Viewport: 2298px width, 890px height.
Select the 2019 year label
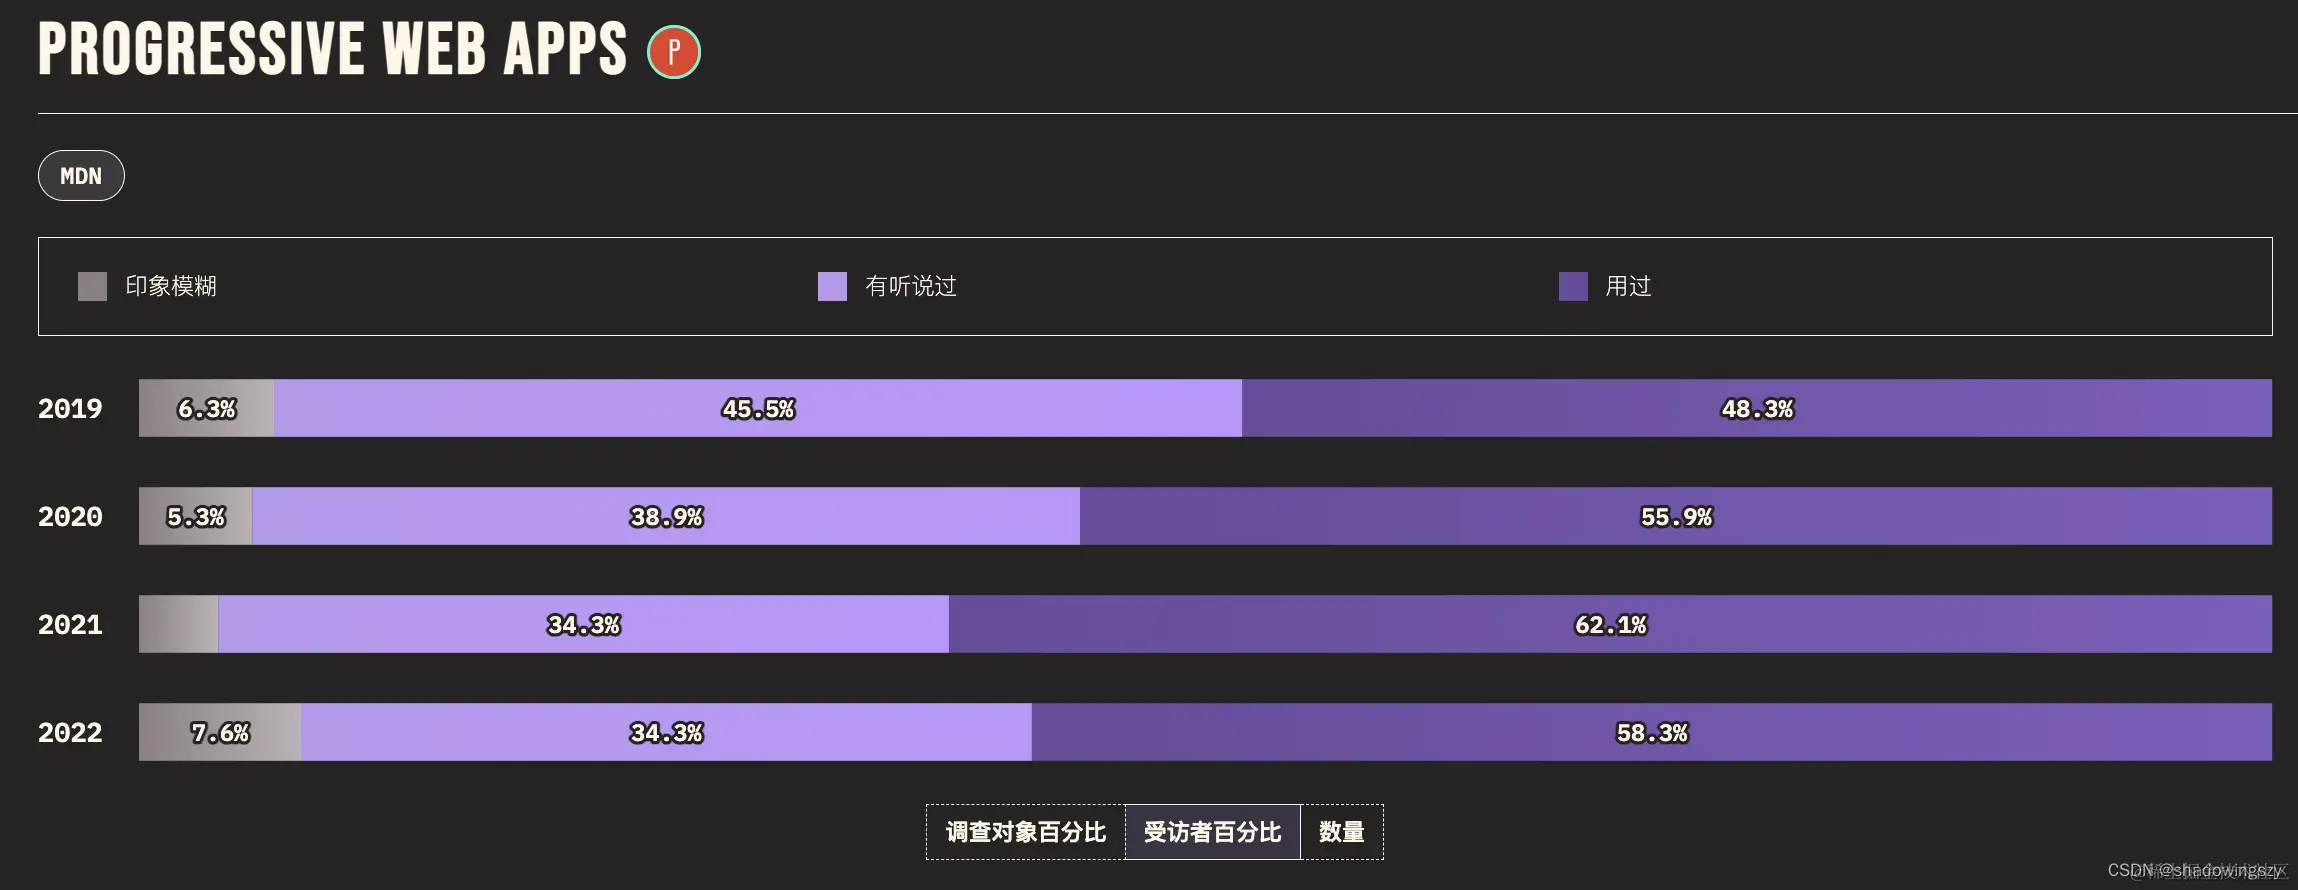click(69, 408)
